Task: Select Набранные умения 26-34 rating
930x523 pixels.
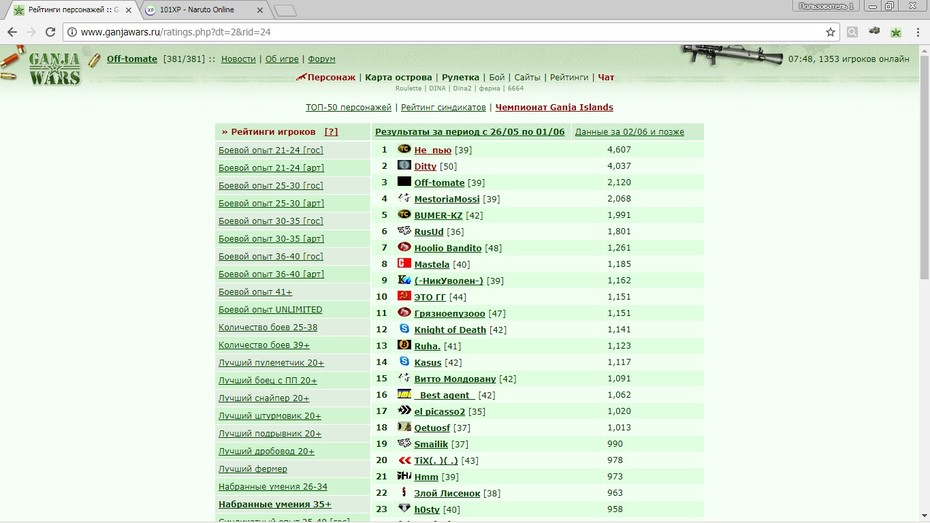Action: point(273,486)
